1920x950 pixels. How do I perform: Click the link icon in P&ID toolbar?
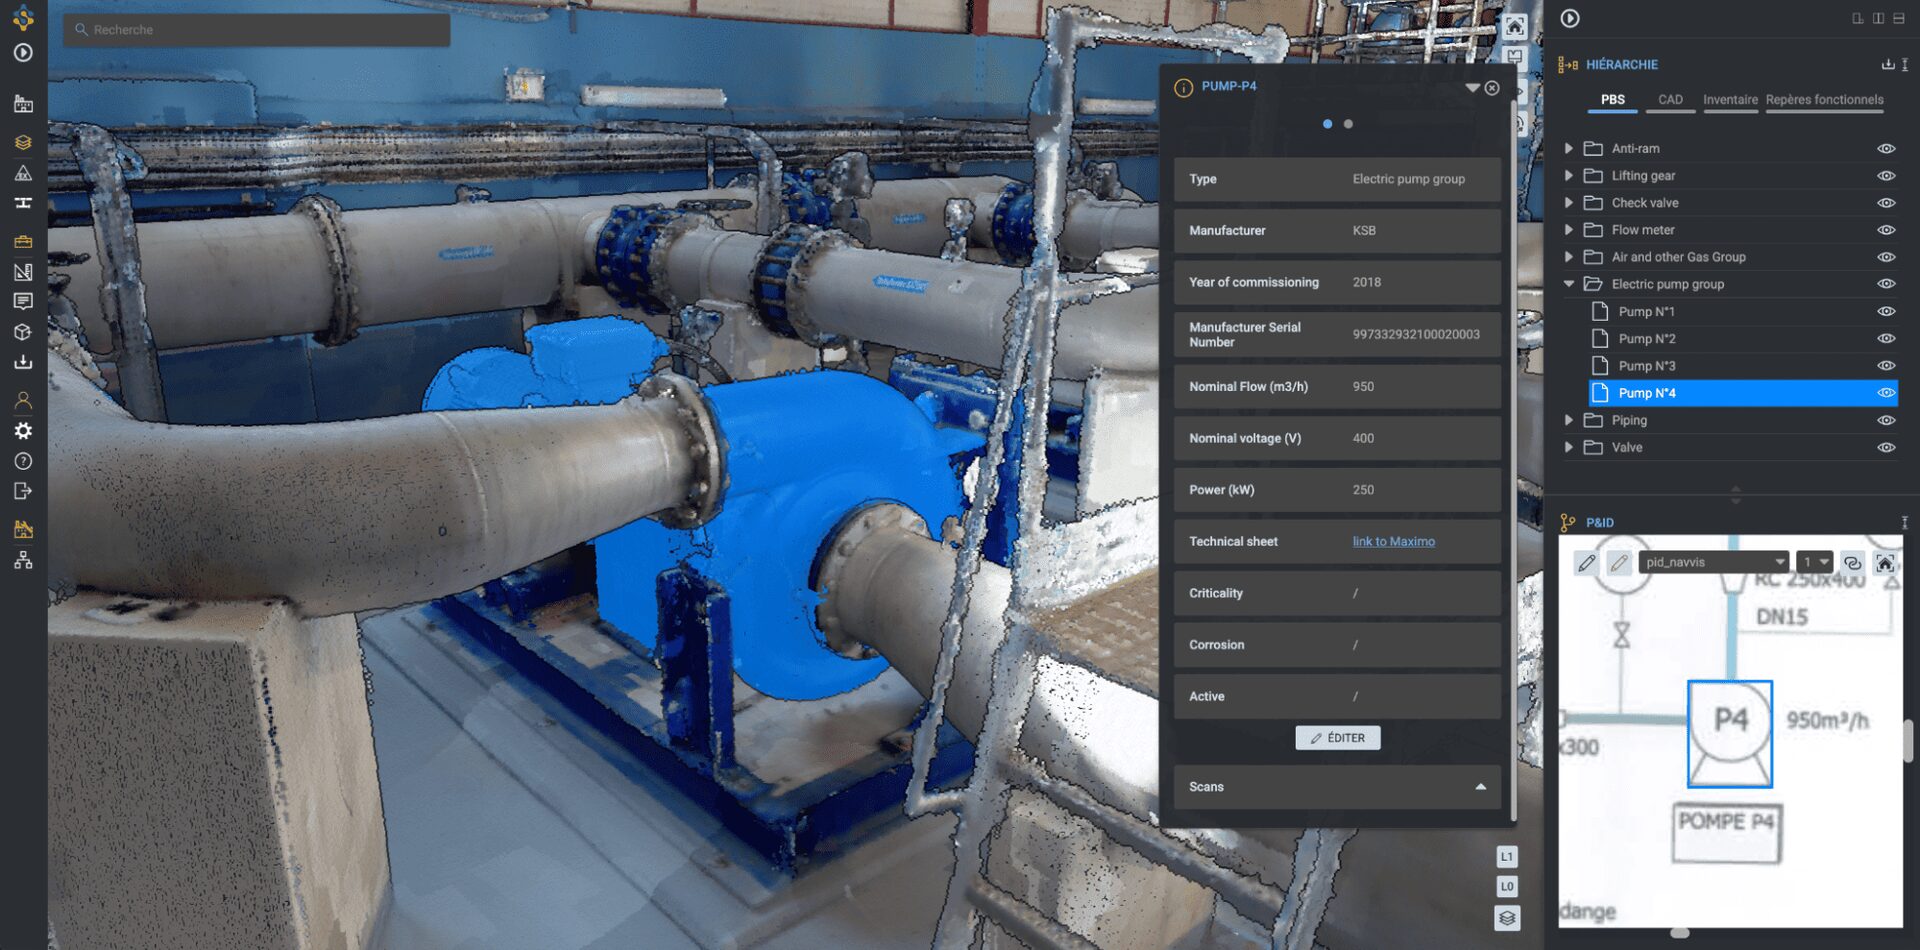[1852, 563]
